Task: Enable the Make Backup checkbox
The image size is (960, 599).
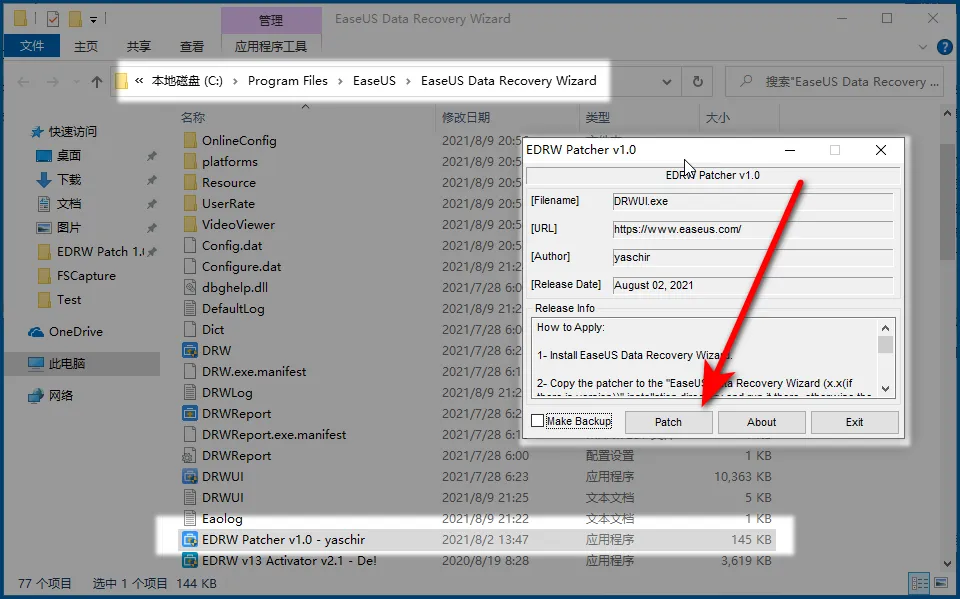Action: click(538, 421)
